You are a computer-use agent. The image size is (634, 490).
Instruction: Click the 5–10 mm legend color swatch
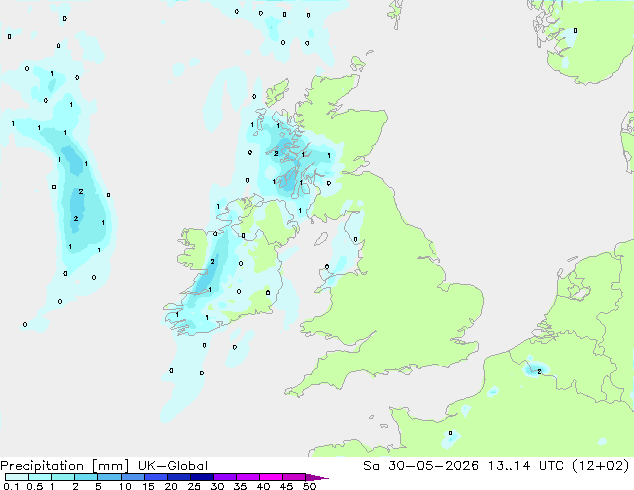(109, 477)
